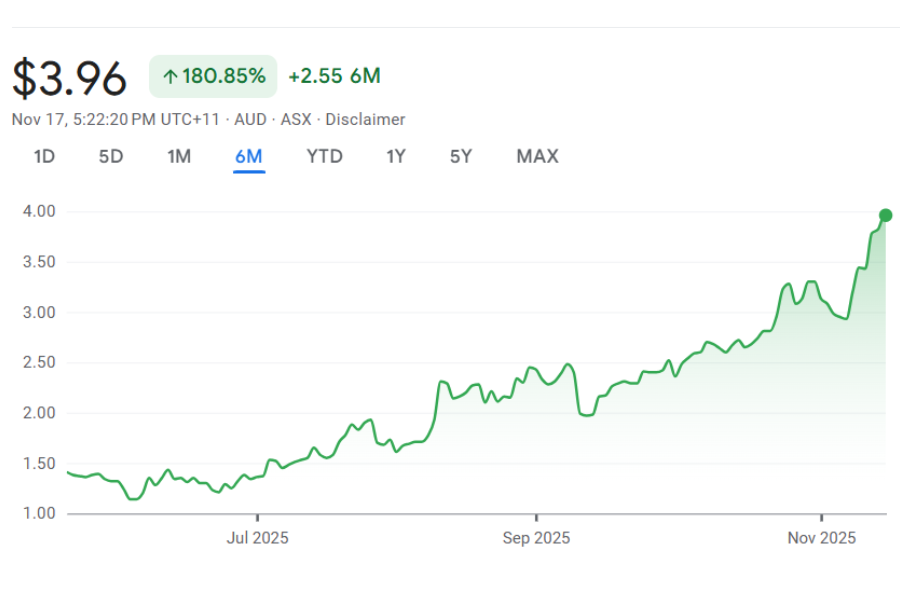The height and width of the screenshot is (600, 900).
Task: Show the 1M chart view
Action: [x=178, y=156]
